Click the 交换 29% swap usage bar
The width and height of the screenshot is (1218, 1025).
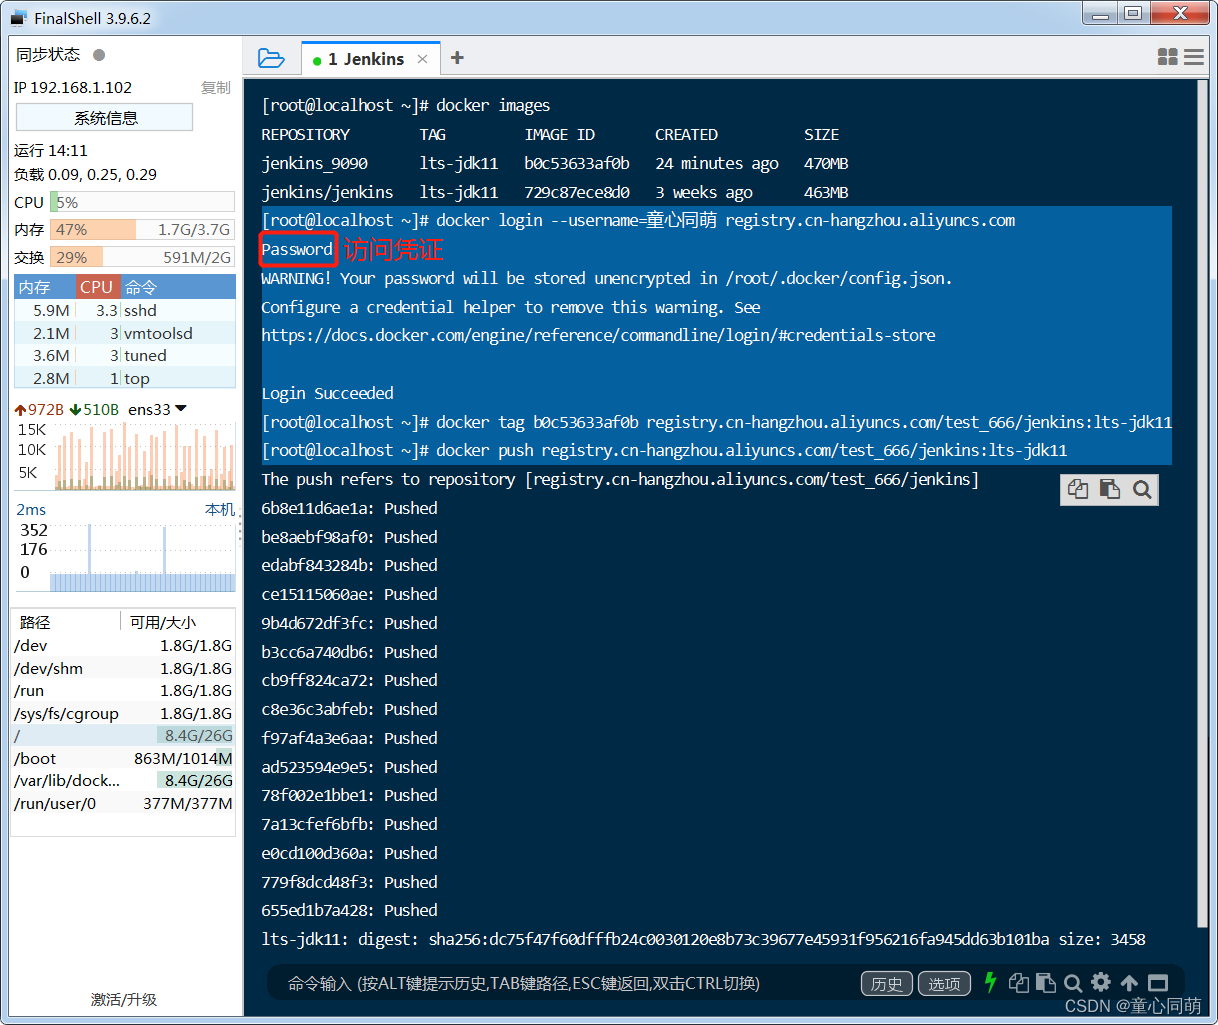click(x=142, y=257)
